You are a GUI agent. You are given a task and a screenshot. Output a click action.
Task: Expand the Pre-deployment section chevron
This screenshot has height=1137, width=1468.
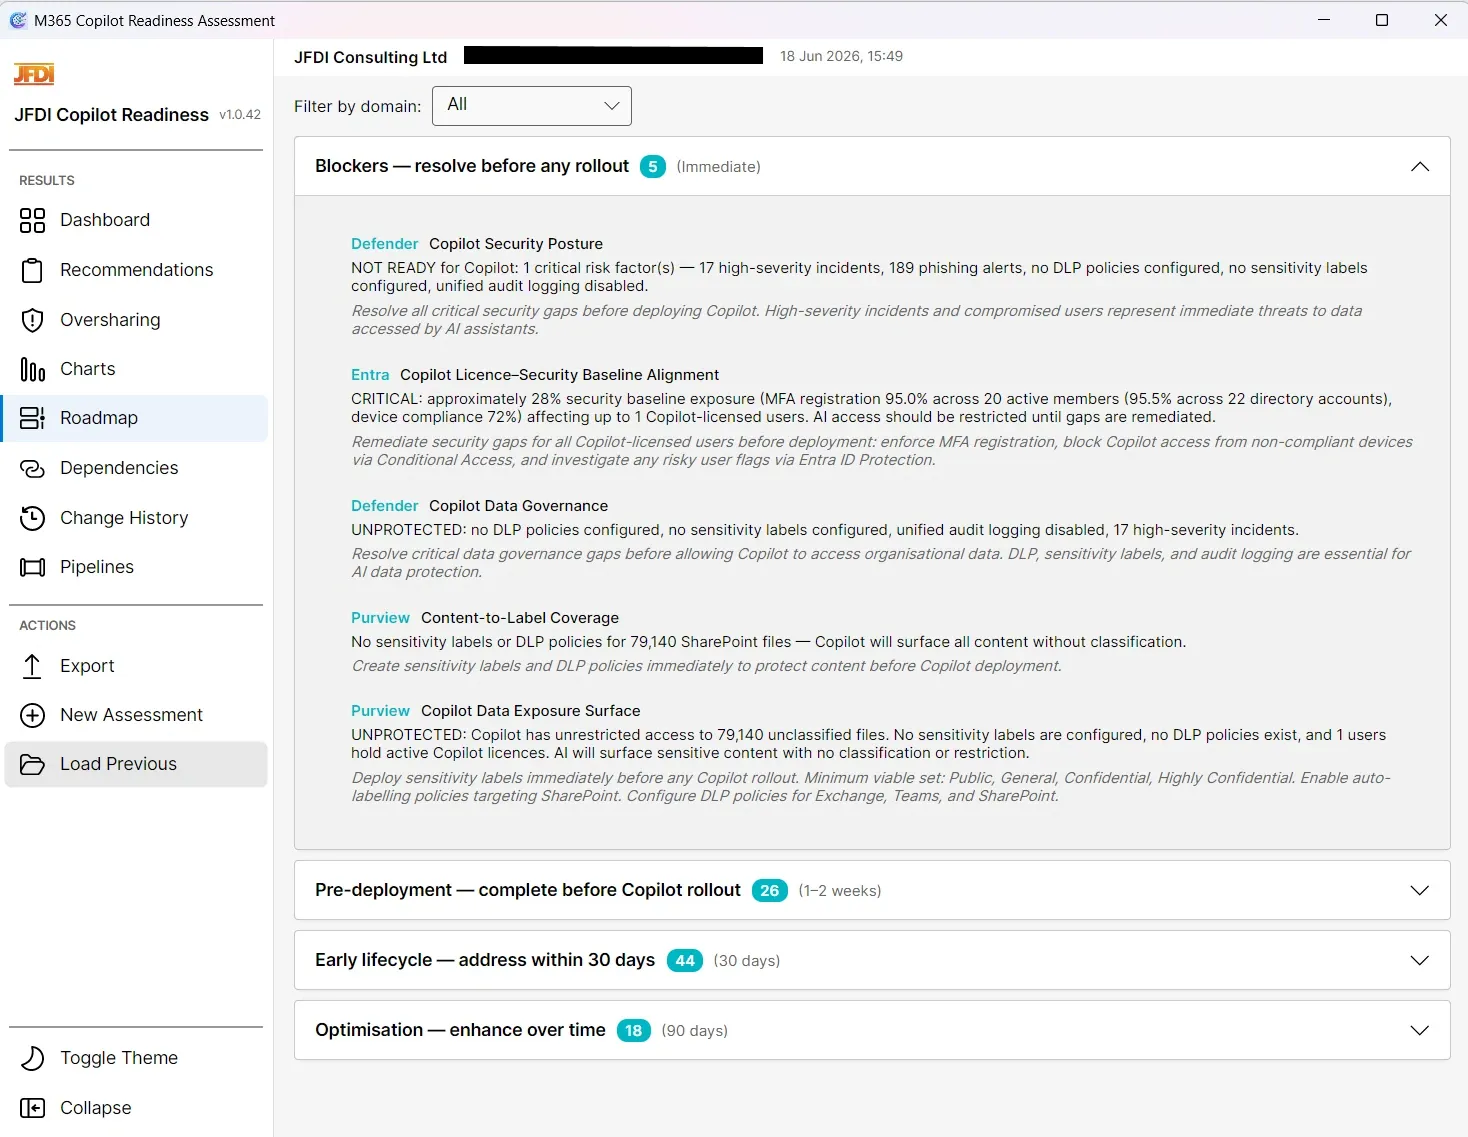1420,891
